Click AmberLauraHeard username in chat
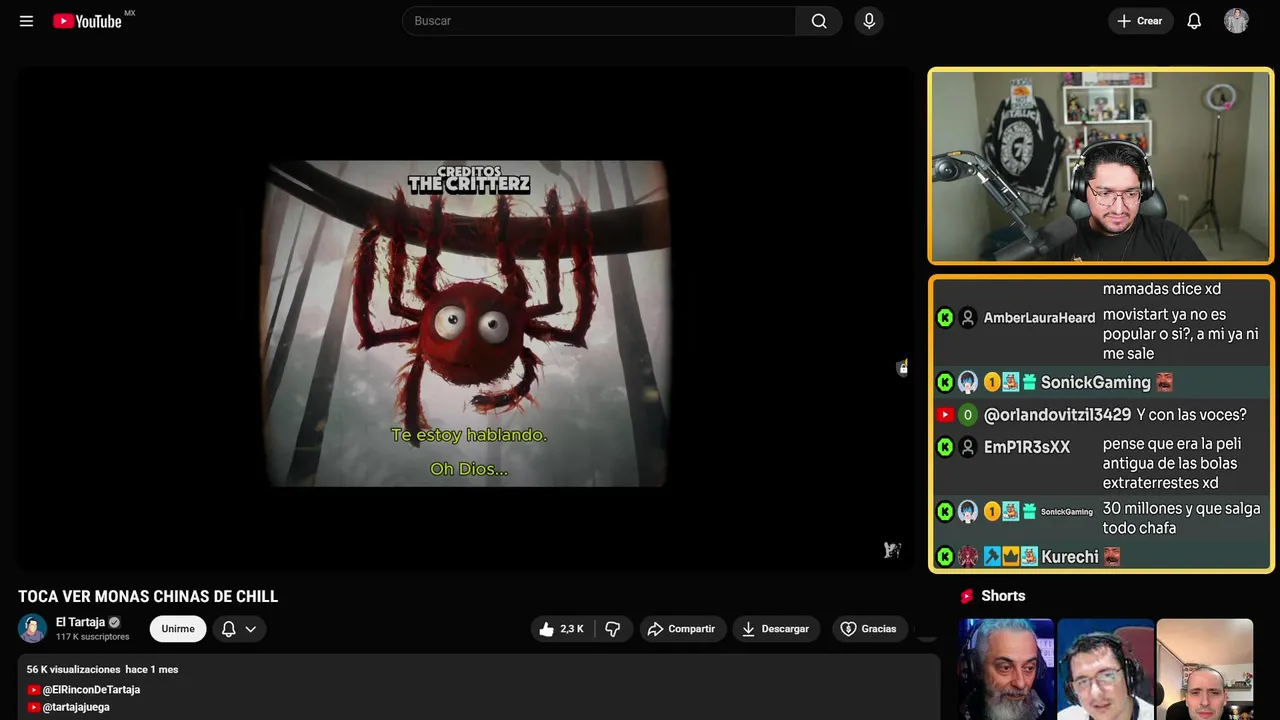 (x=1039, y=318)
